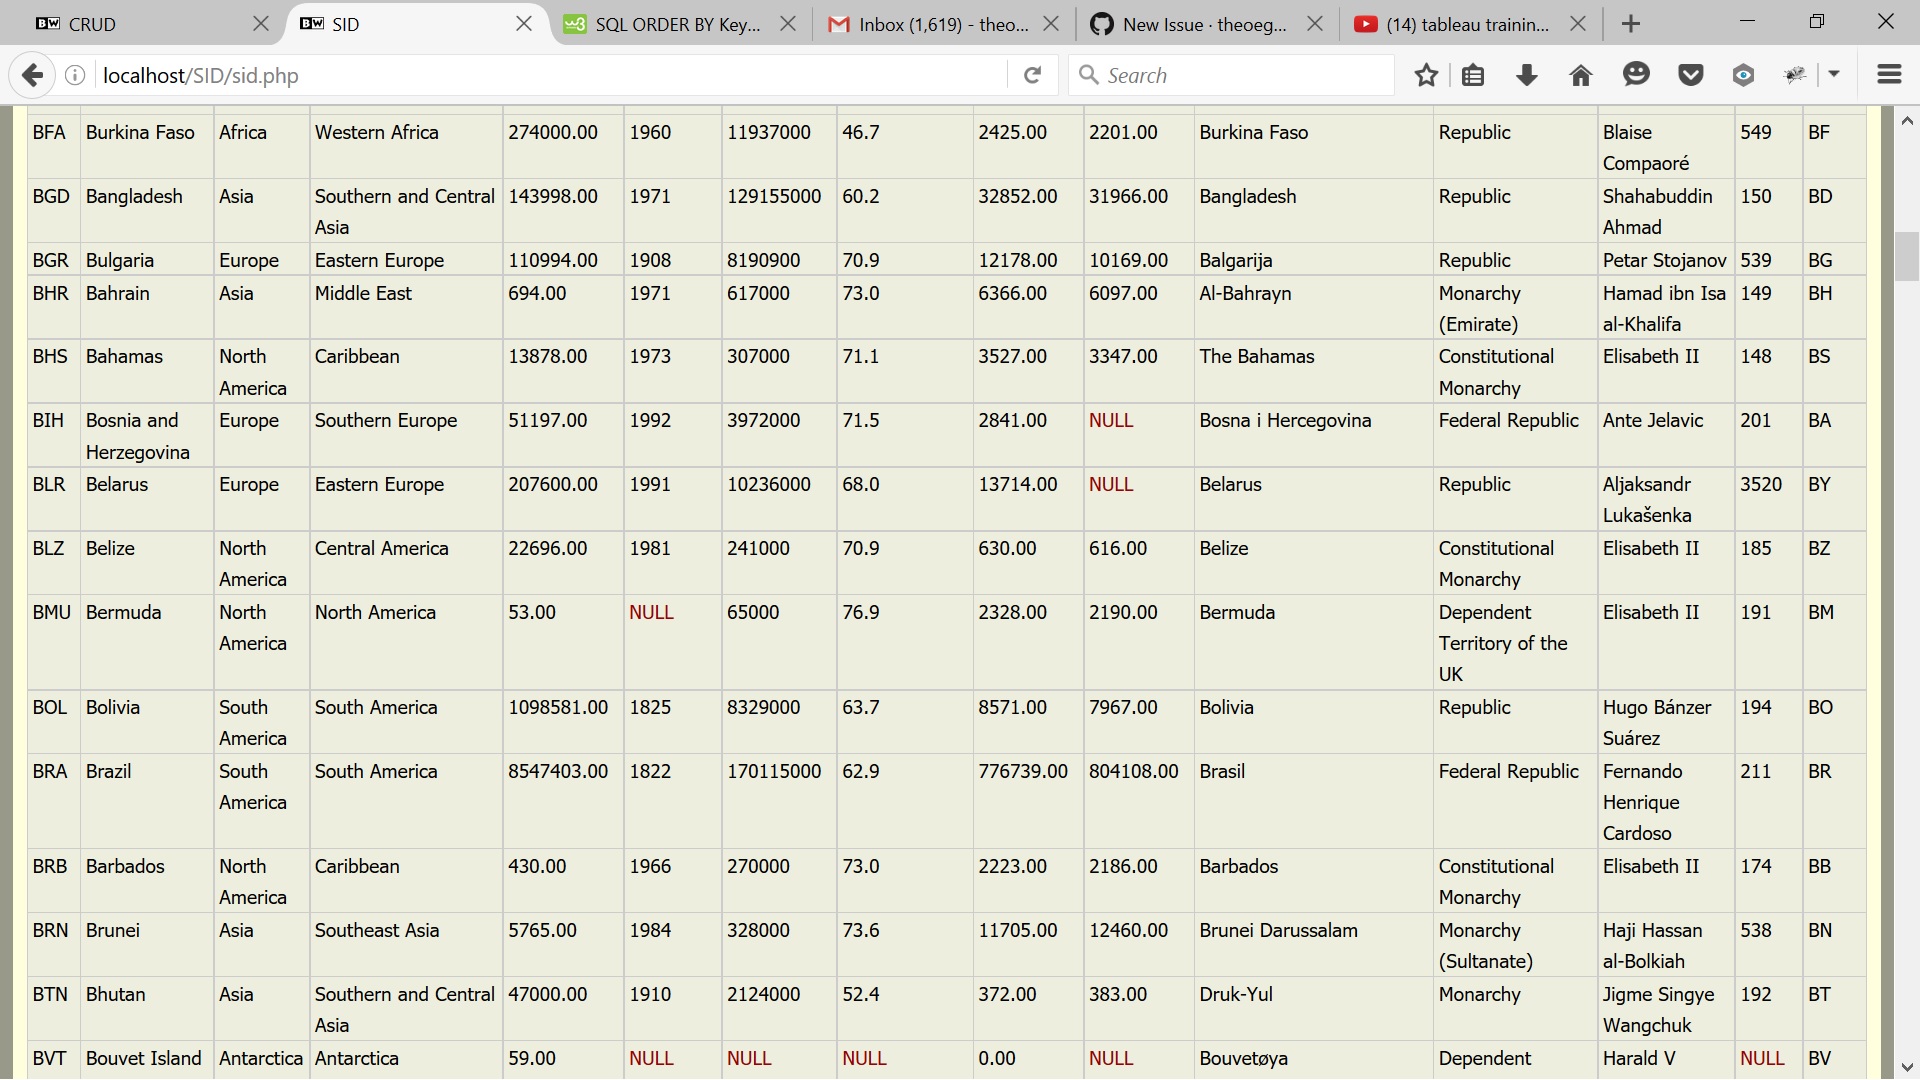Expand the Firebug dropdown arrow

point(1834,74)
